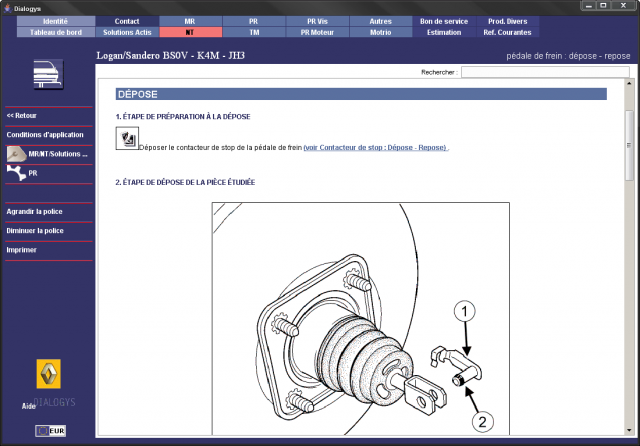Click the vehicle car icon in sidebar
This screenshot has height=446, width=640.
[x=48, y=74]
